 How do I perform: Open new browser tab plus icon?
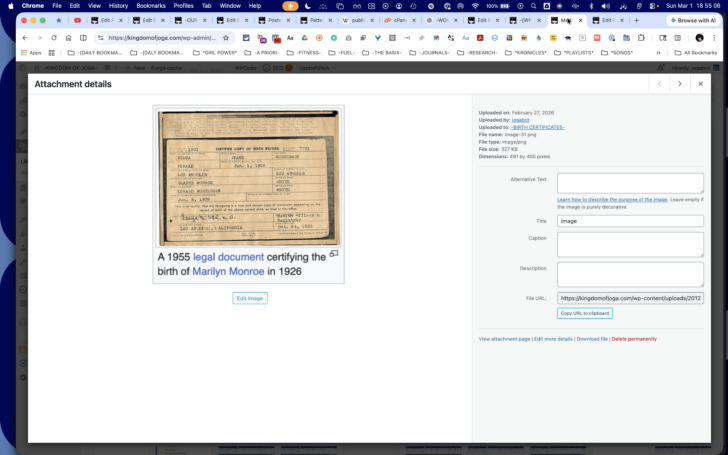point(637,20)
